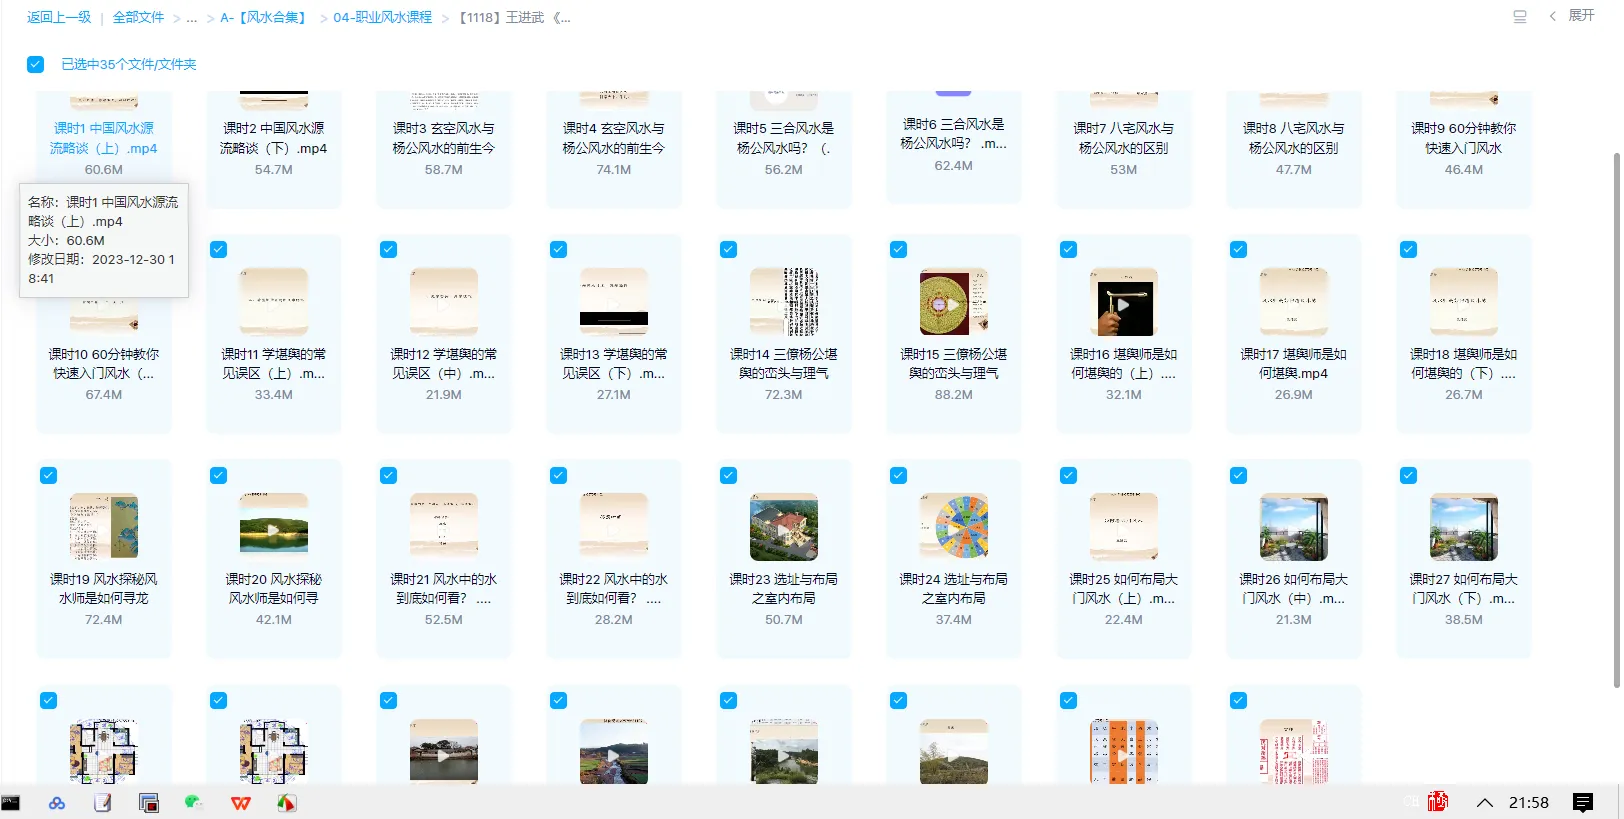Open the 课时22 风水中的水 video thumbnail
The width and height of the screenshot is (1624, 819).
[614, 527]
